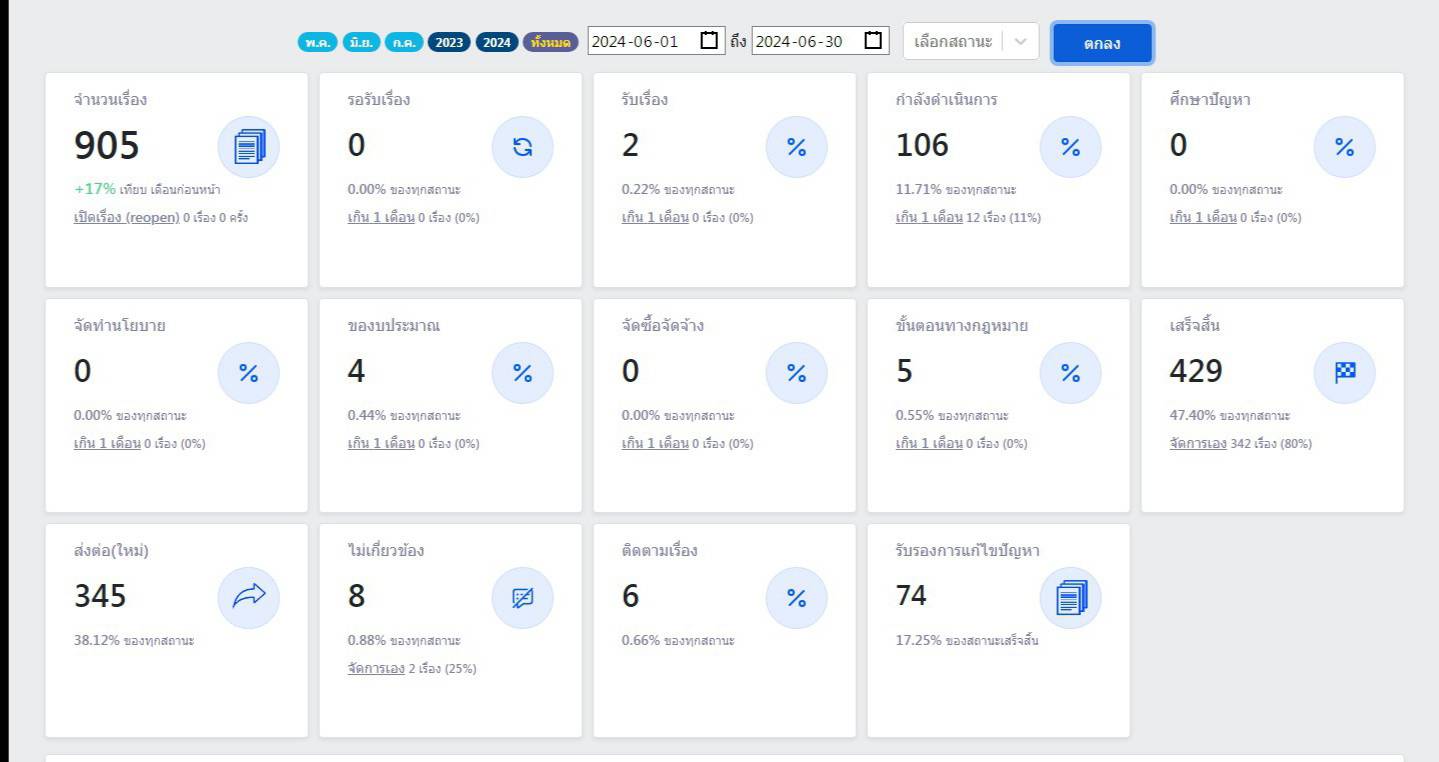Choose the 2023 year filter
The image size is (1439, 762).
pos(449,42)
